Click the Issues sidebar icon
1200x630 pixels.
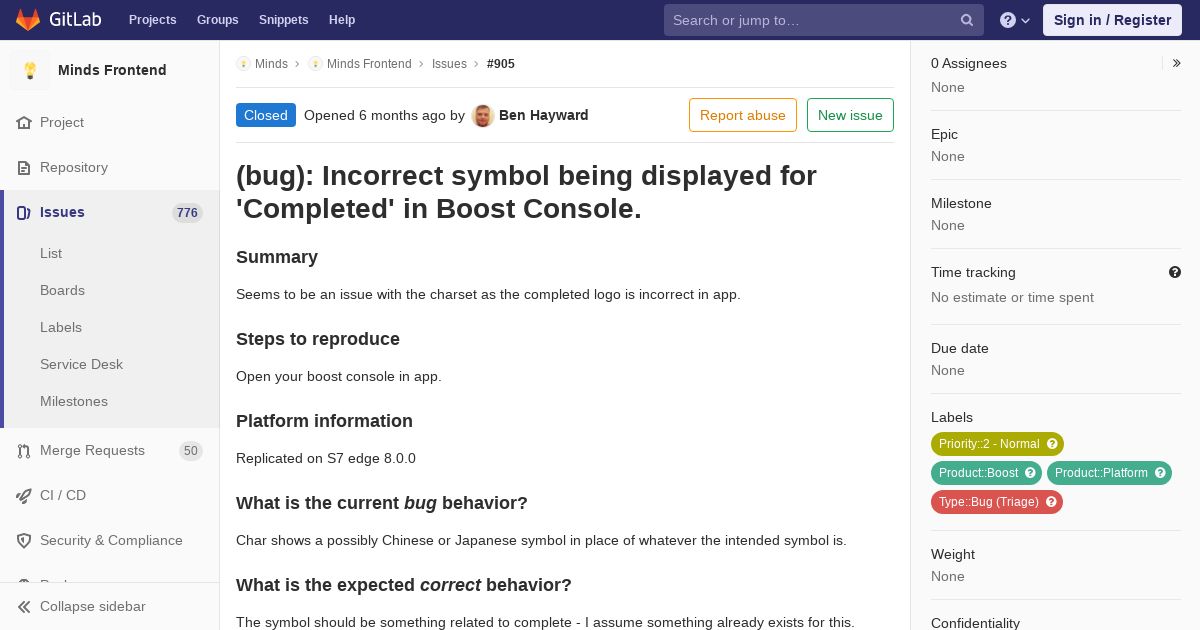coord(24,213)
